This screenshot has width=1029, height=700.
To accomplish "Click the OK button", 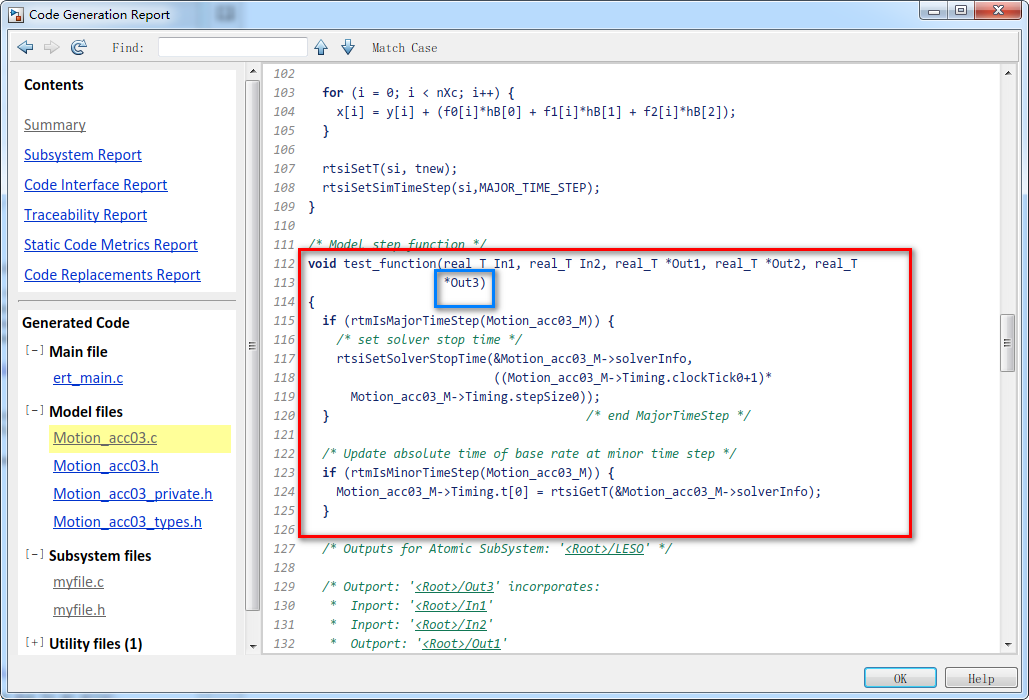I will point(899,677).
